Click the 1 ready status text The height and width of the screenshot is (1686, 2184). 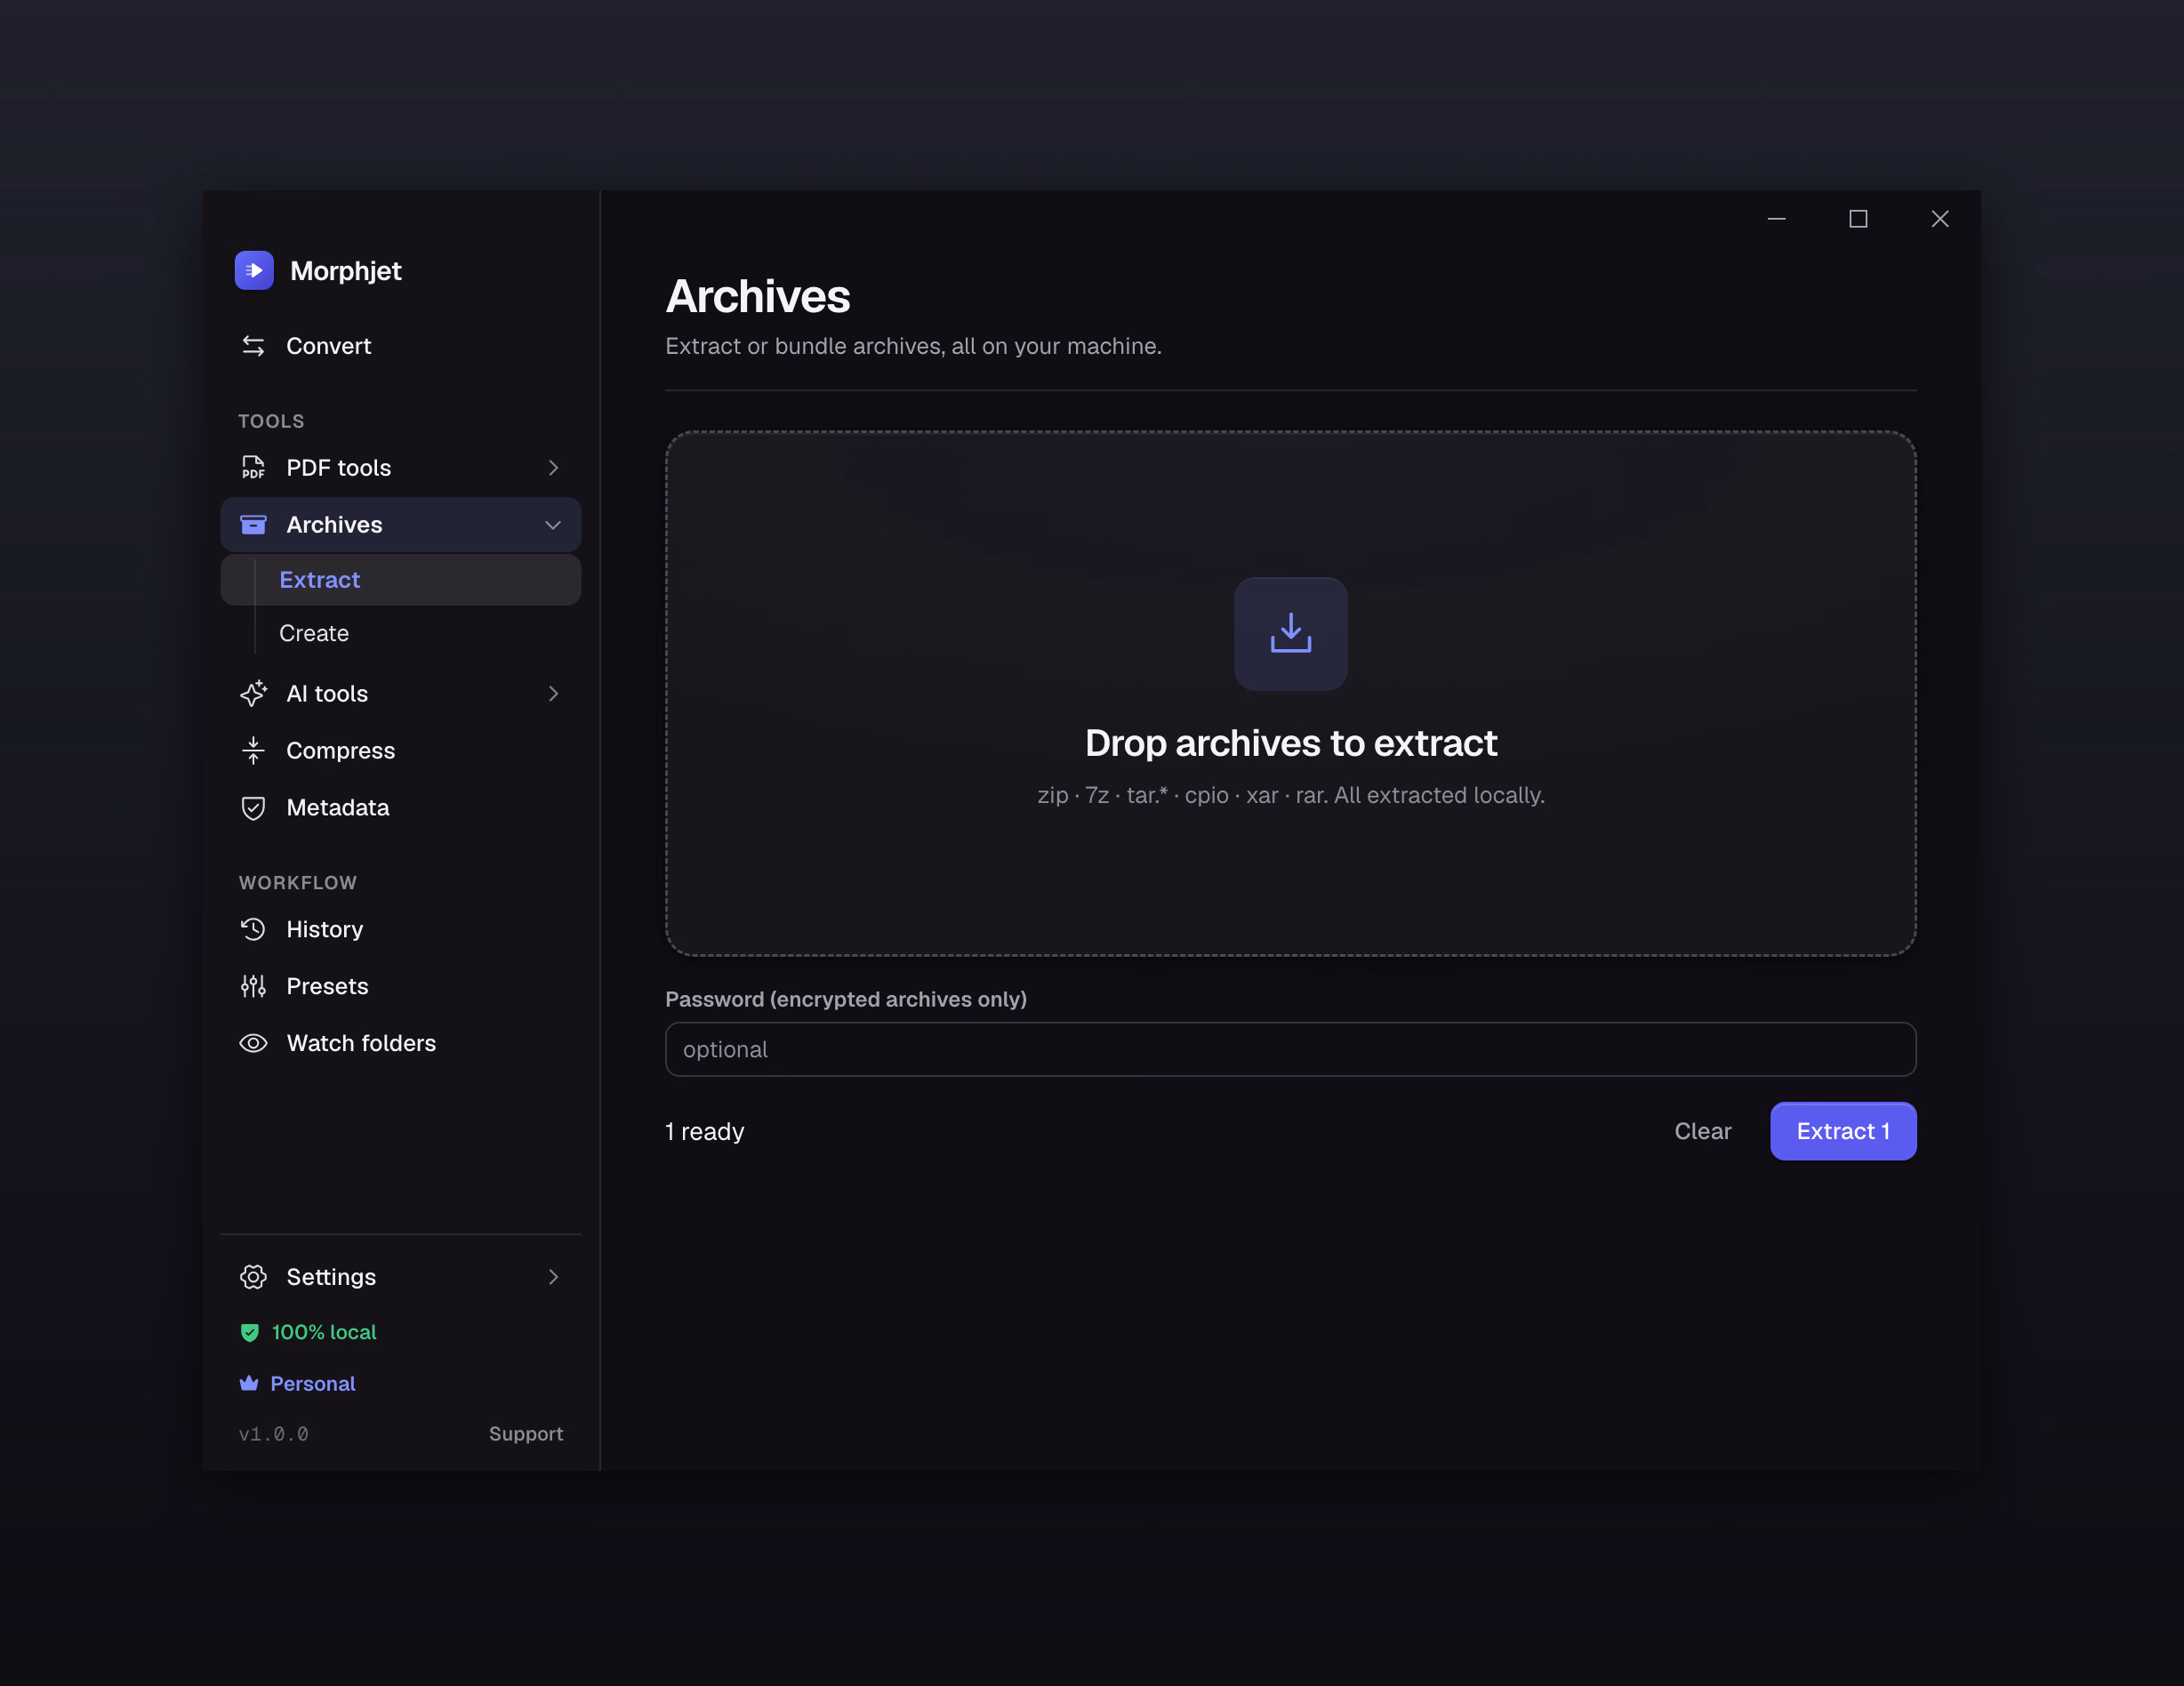click(705, 1131)
